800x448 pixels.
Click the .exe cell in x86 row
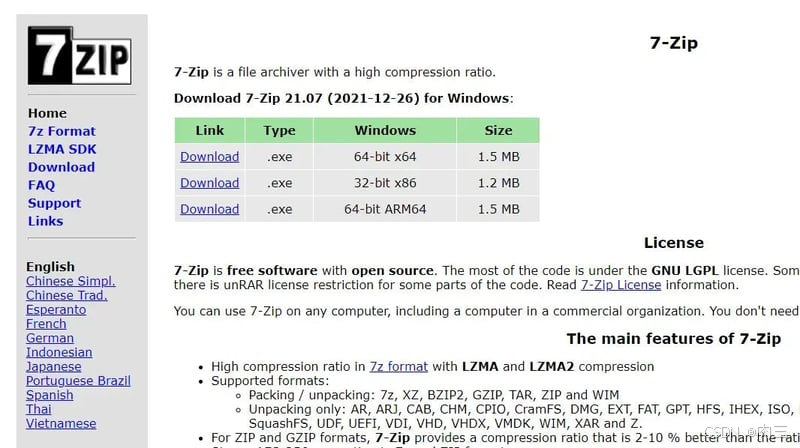279,183
